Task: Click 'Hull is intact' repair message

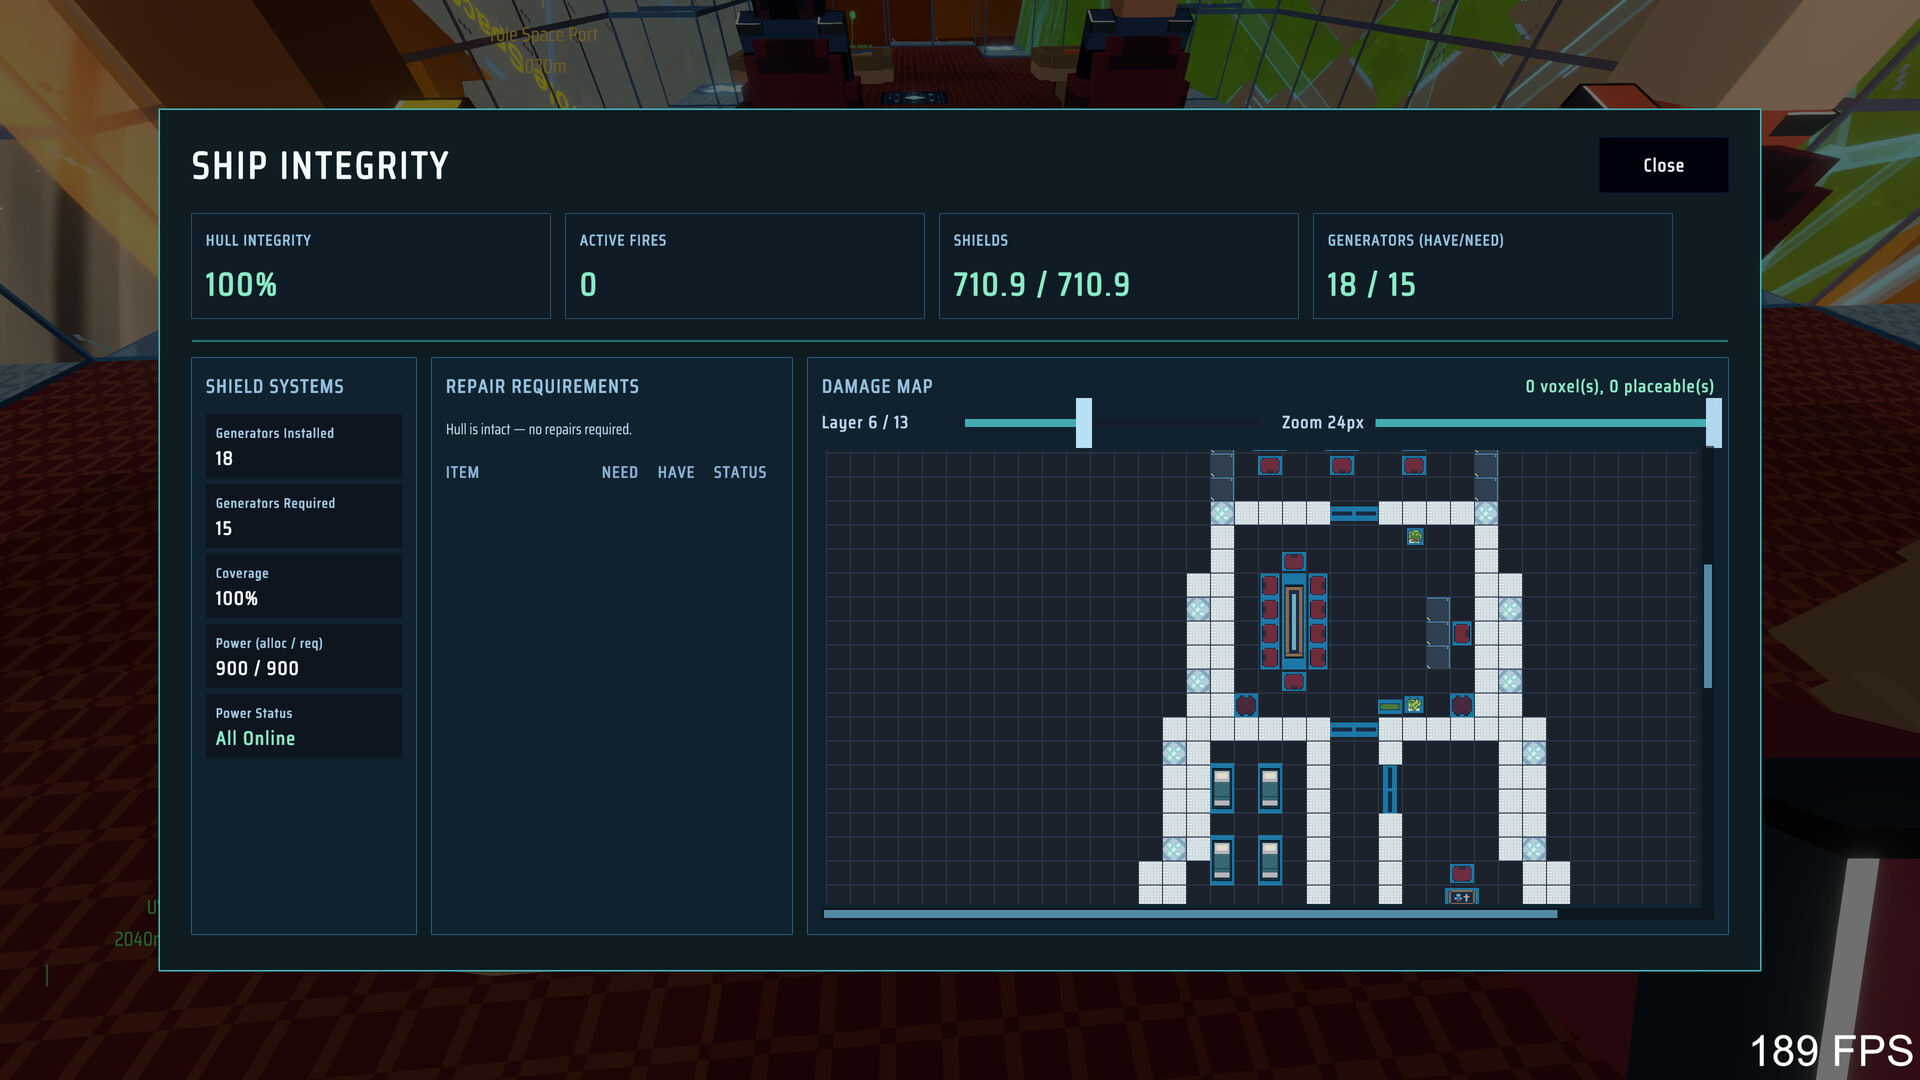Action: 539,430
